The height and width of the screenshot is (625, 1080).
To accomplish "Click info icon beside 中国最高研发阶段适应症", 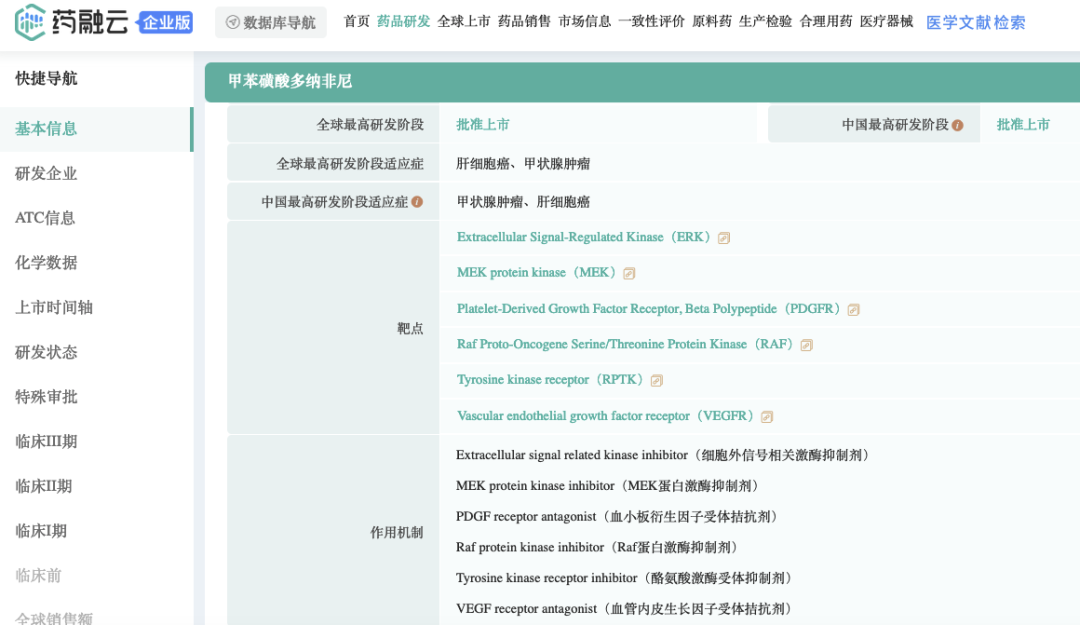I will (417, 202).
